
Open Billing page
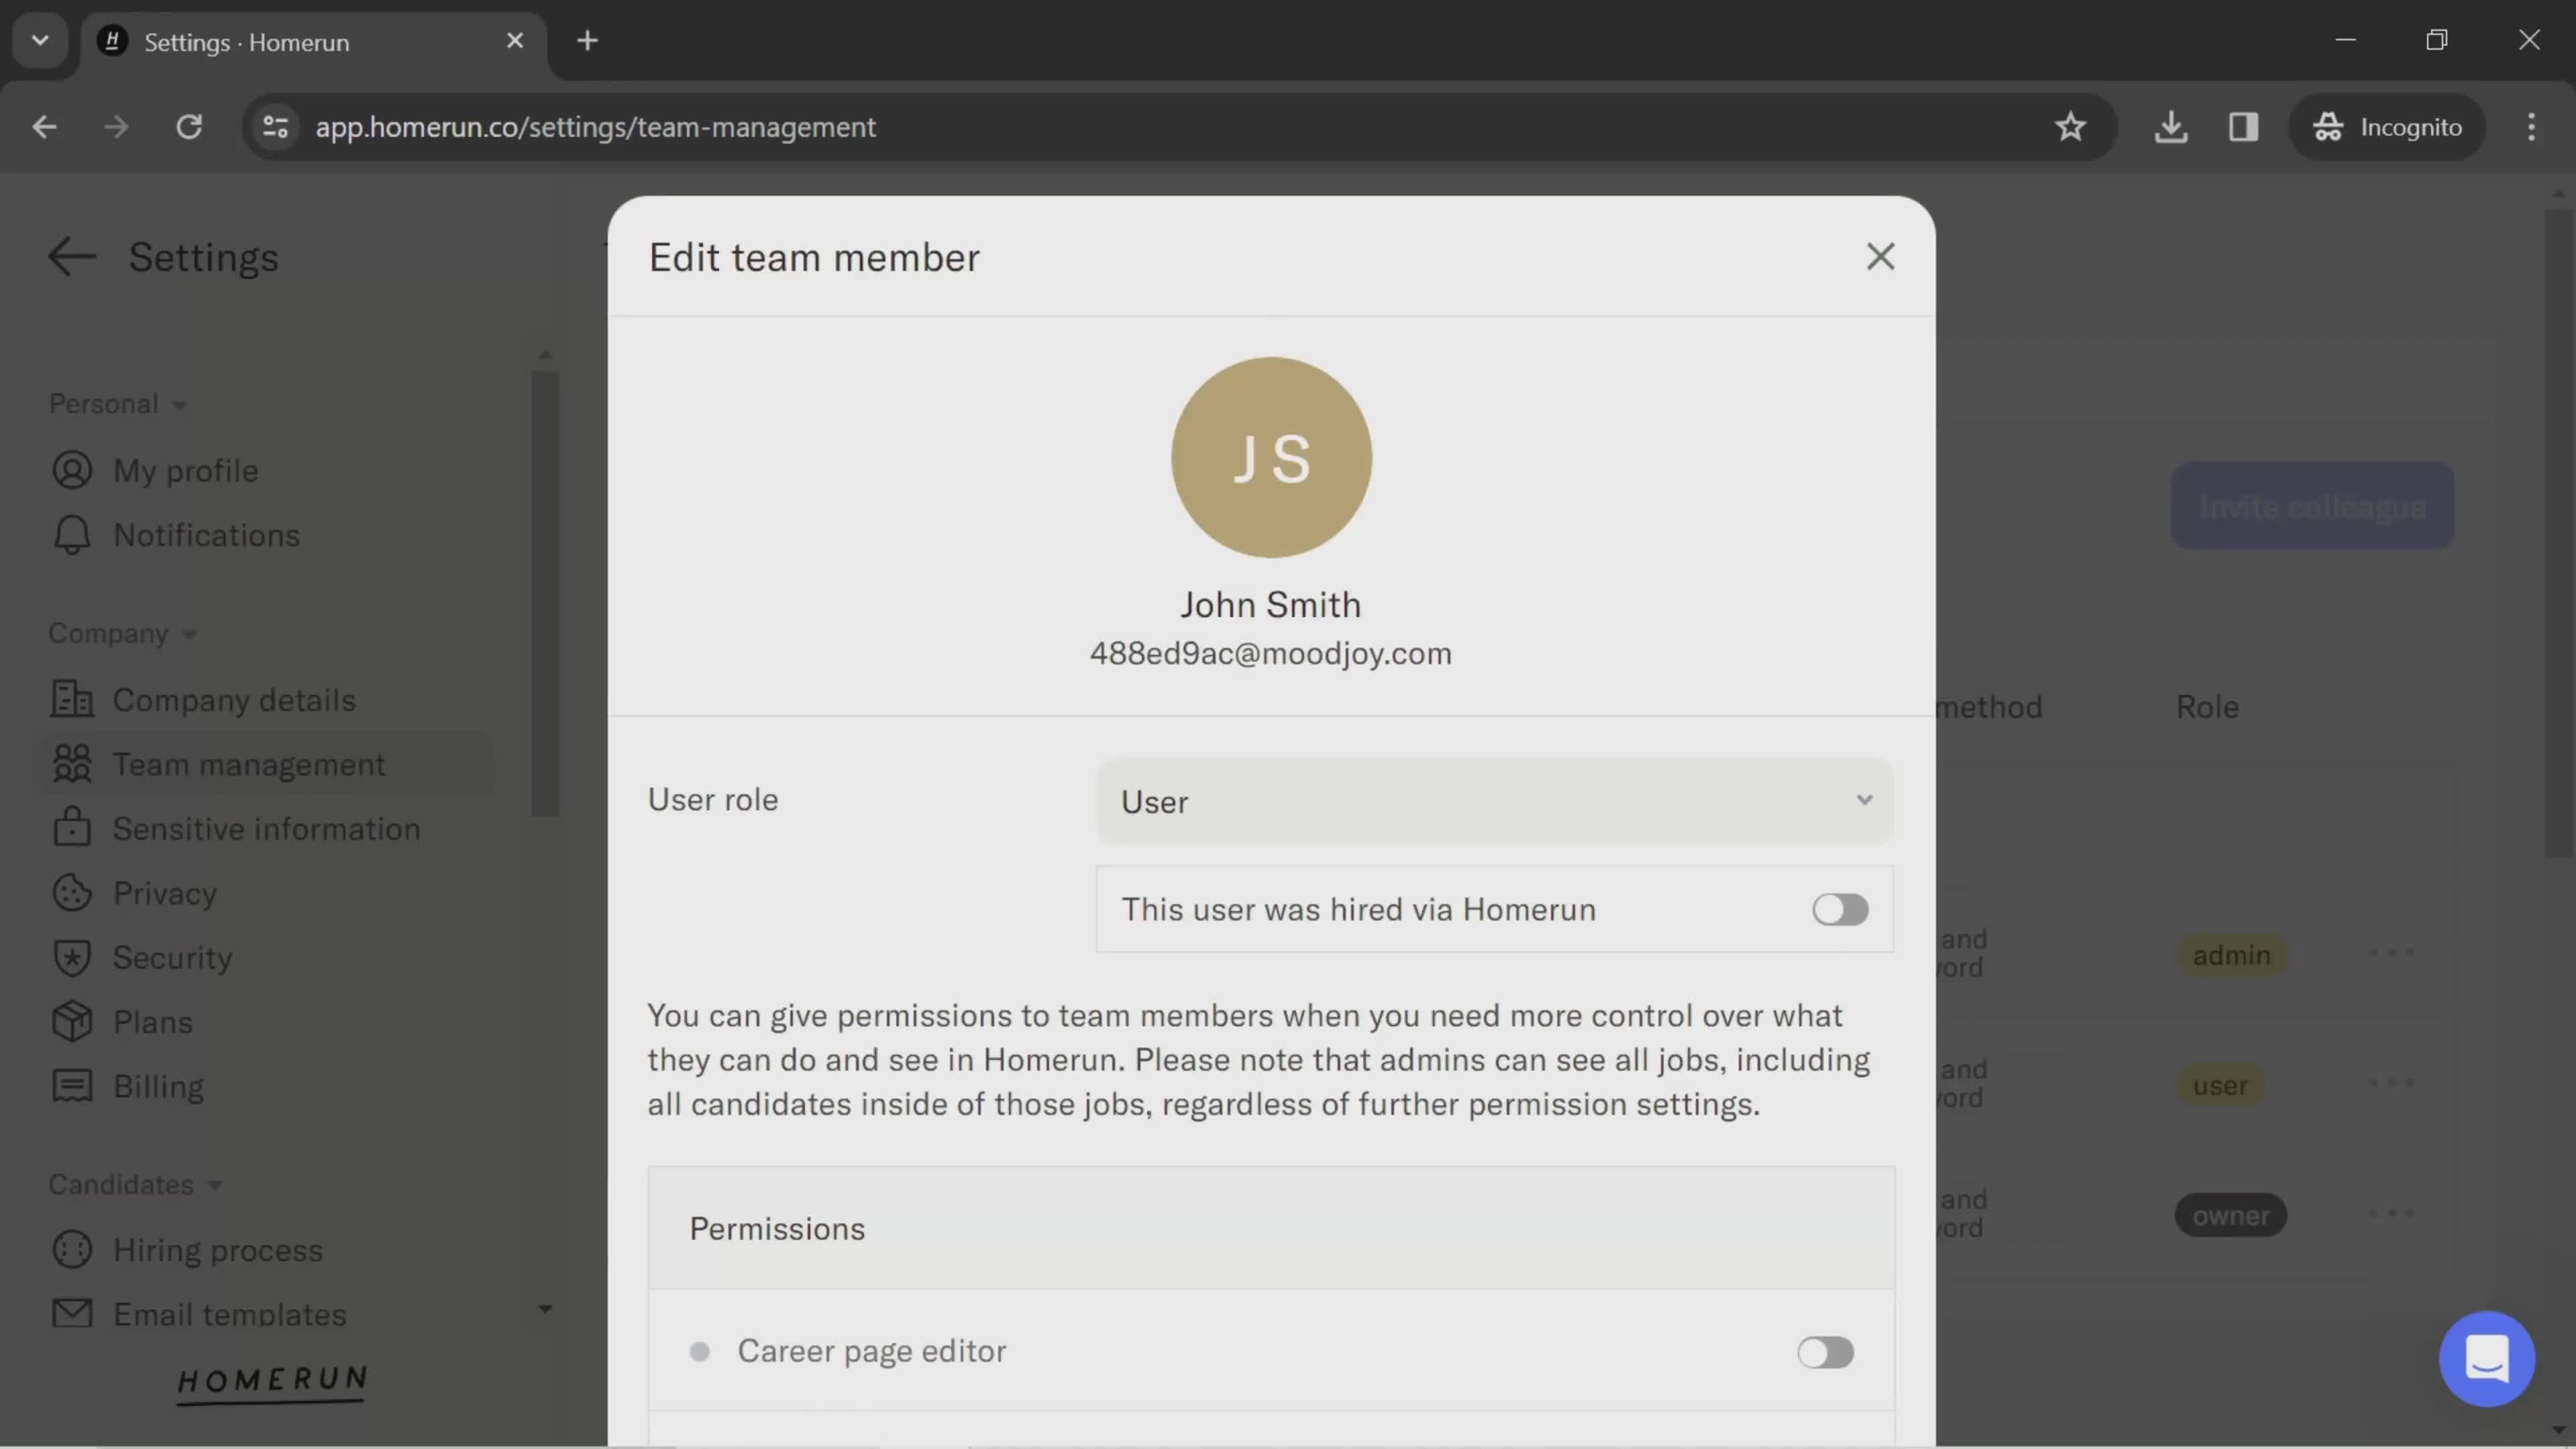pos(158,1086)
